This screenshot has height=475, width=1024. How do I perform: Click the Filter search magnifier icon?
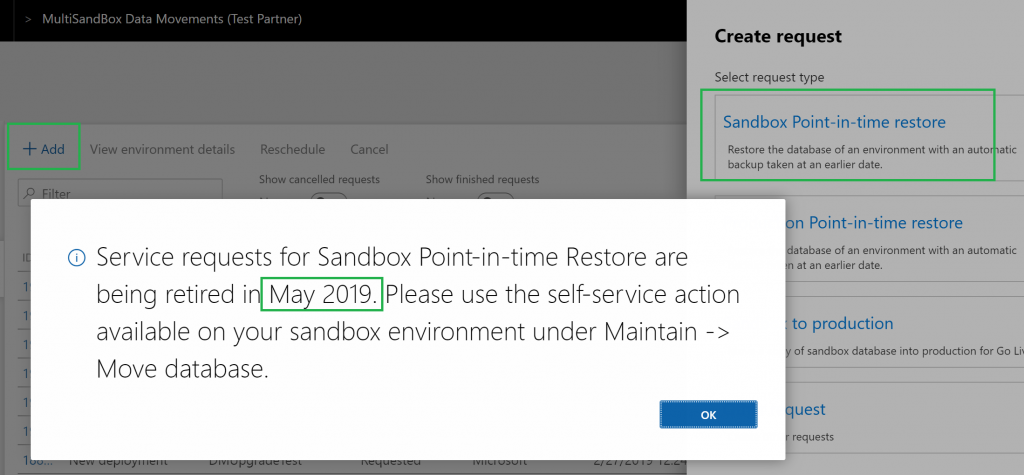pos(28,193)
